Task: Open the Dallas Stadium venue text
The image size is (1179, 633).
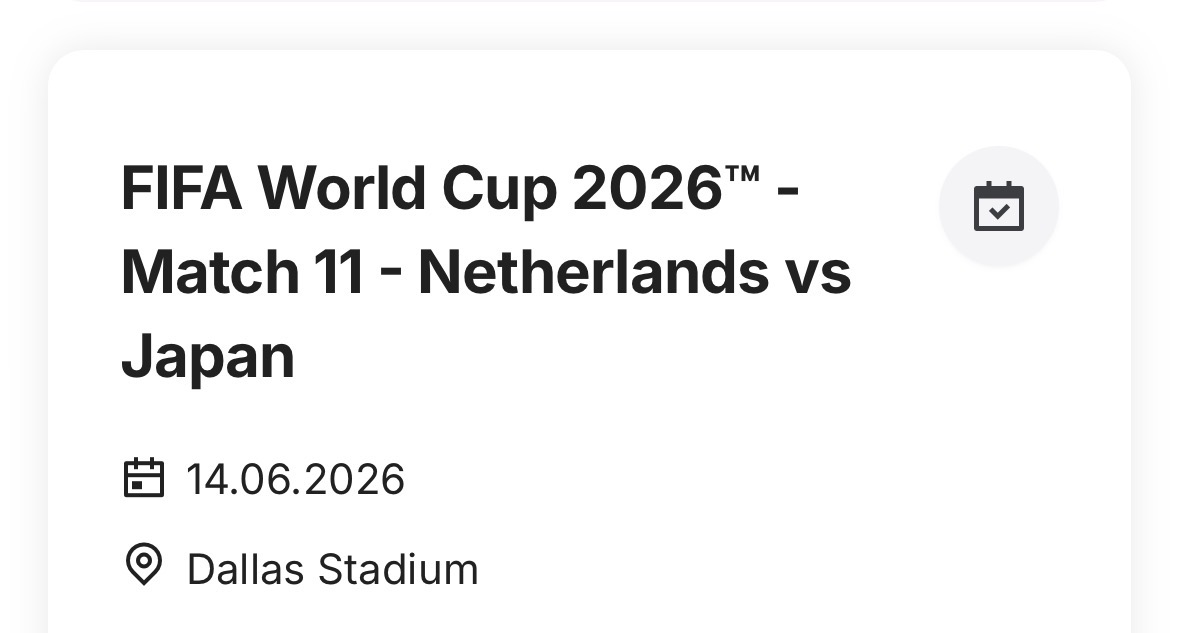Action: point(332,569)
